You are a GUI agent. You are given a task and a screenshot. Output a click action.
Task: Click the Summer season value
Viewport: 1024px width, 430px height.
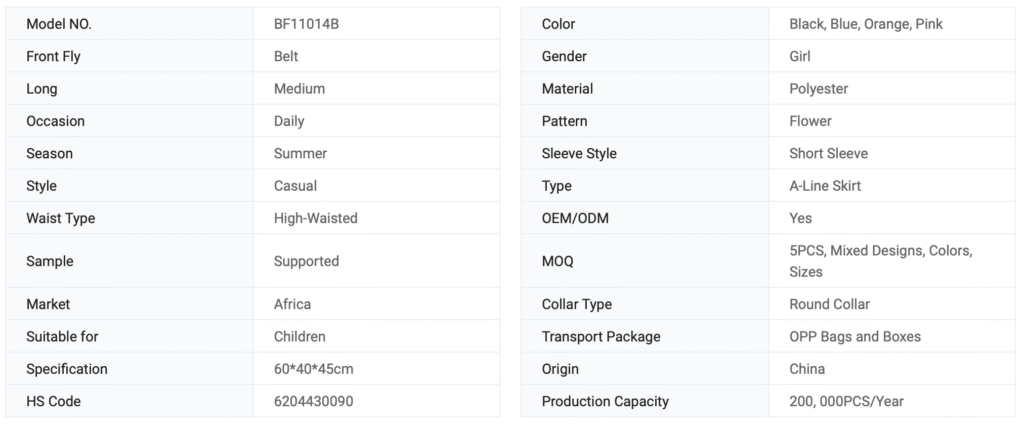point(300,154)
